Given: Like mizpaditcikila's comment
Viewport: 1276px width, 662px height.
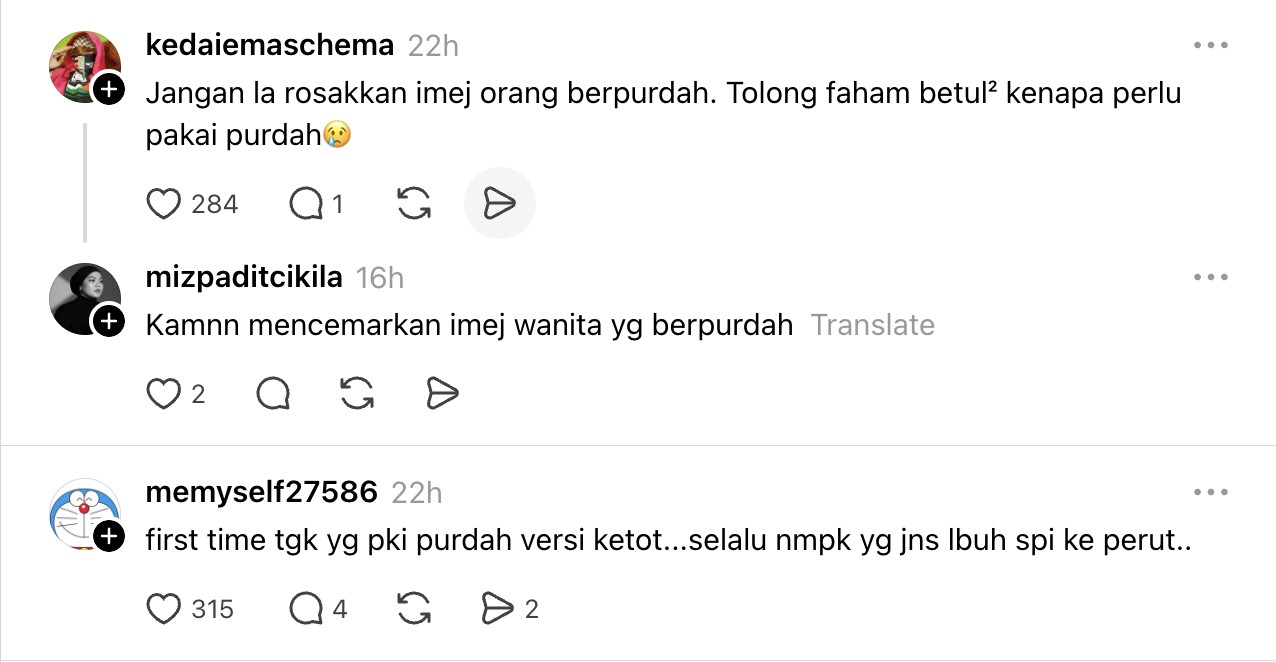Looking at the screenshot, I should [x=163, y=394].
